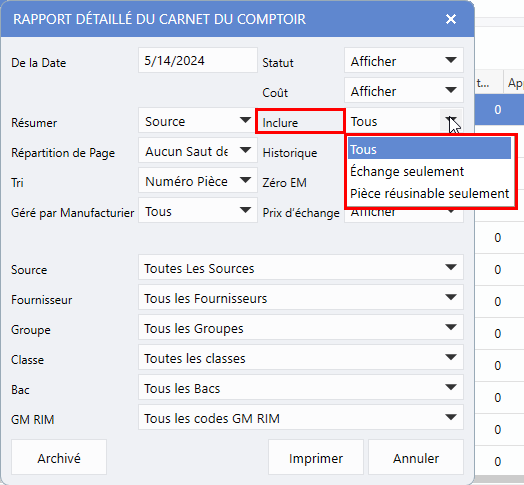Expand the Tous les Groupes dropdown
The width and height of the screenshot is (524, 485).
tap(301, 328)
